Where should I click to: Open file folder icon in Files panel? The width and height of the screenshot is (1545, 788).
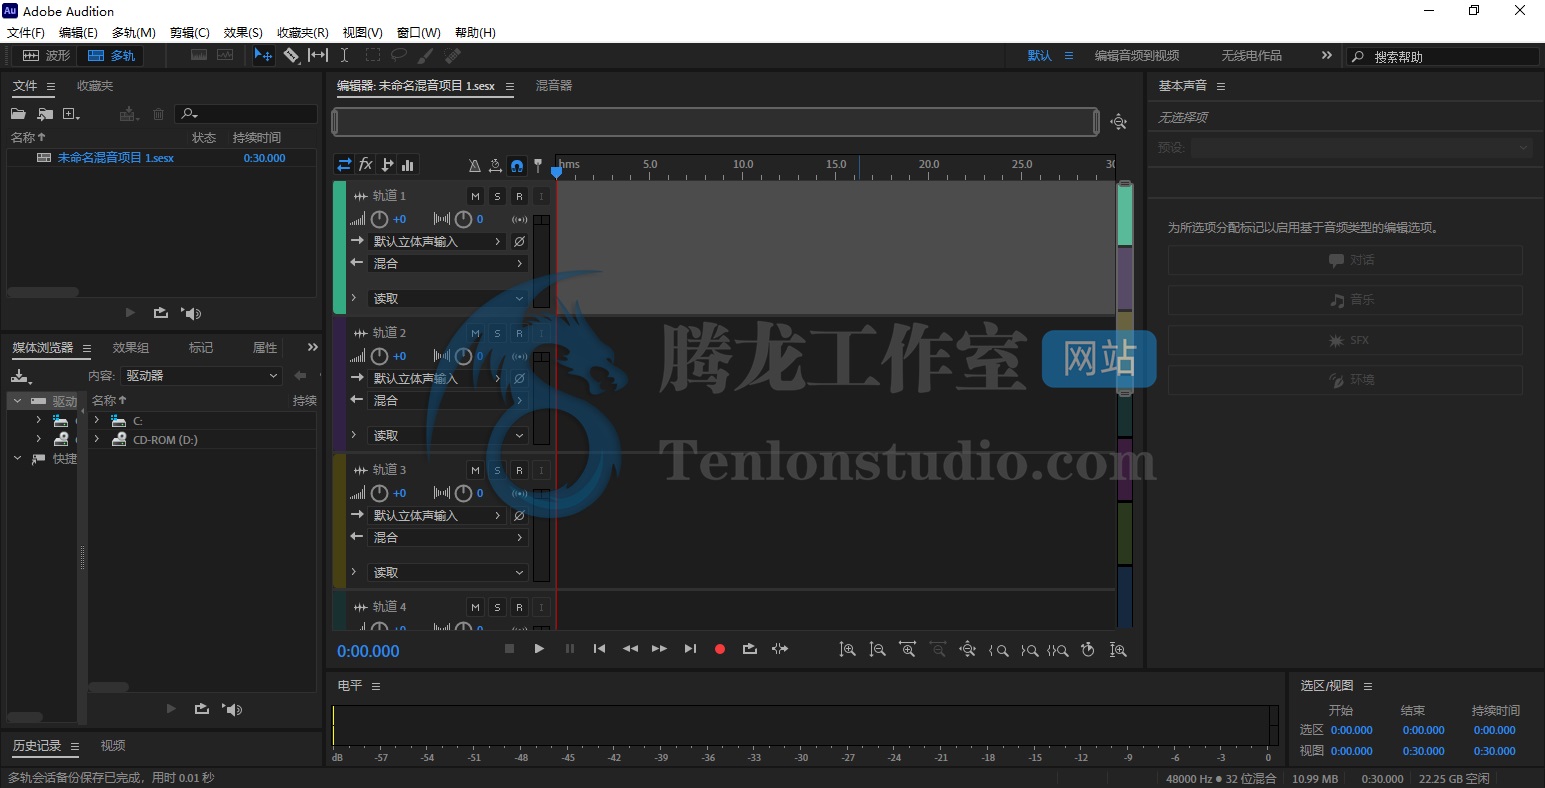click(x=18, y=114)
